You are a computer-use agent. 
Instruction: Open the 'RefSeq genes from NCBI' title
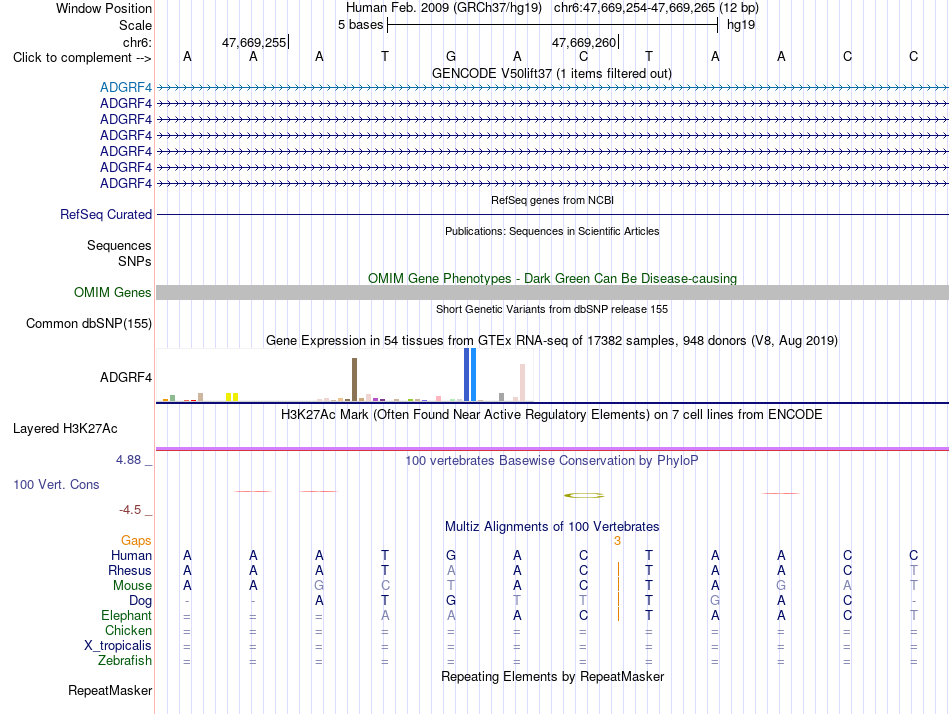(x=553, y=200)
